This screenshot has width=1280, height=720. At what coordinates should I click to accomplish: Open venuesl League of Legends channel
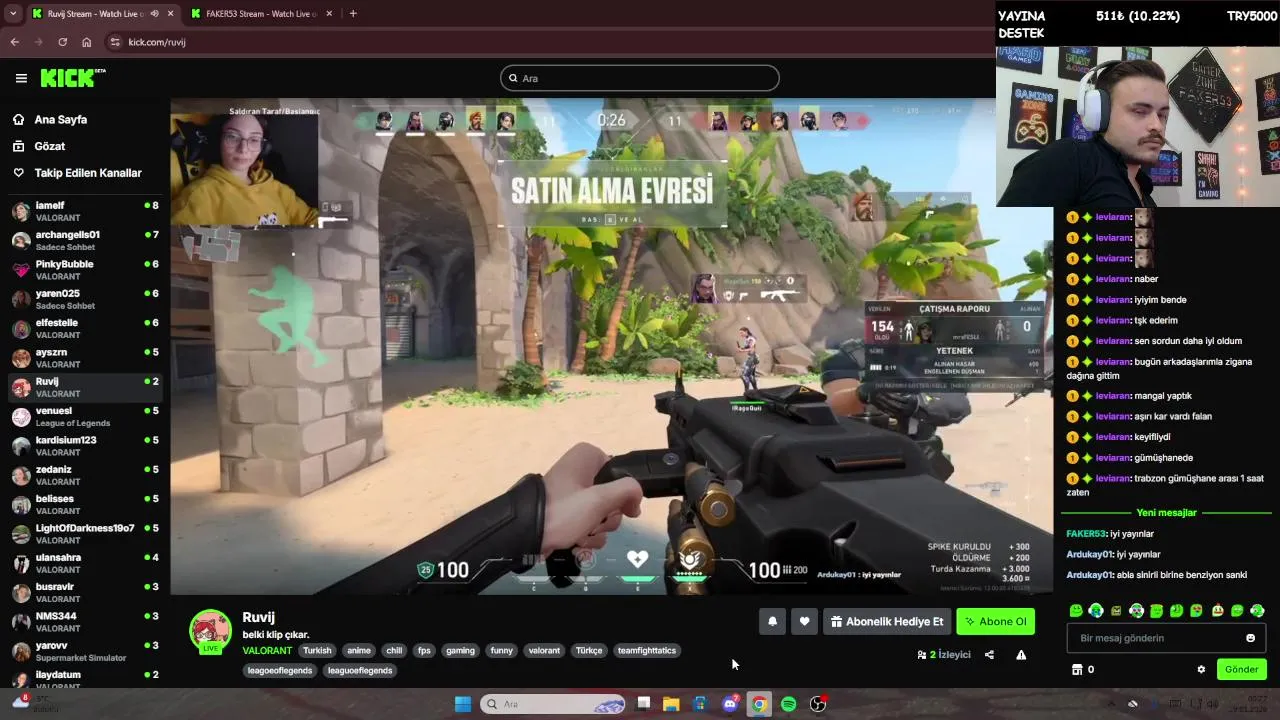[84, 416]
